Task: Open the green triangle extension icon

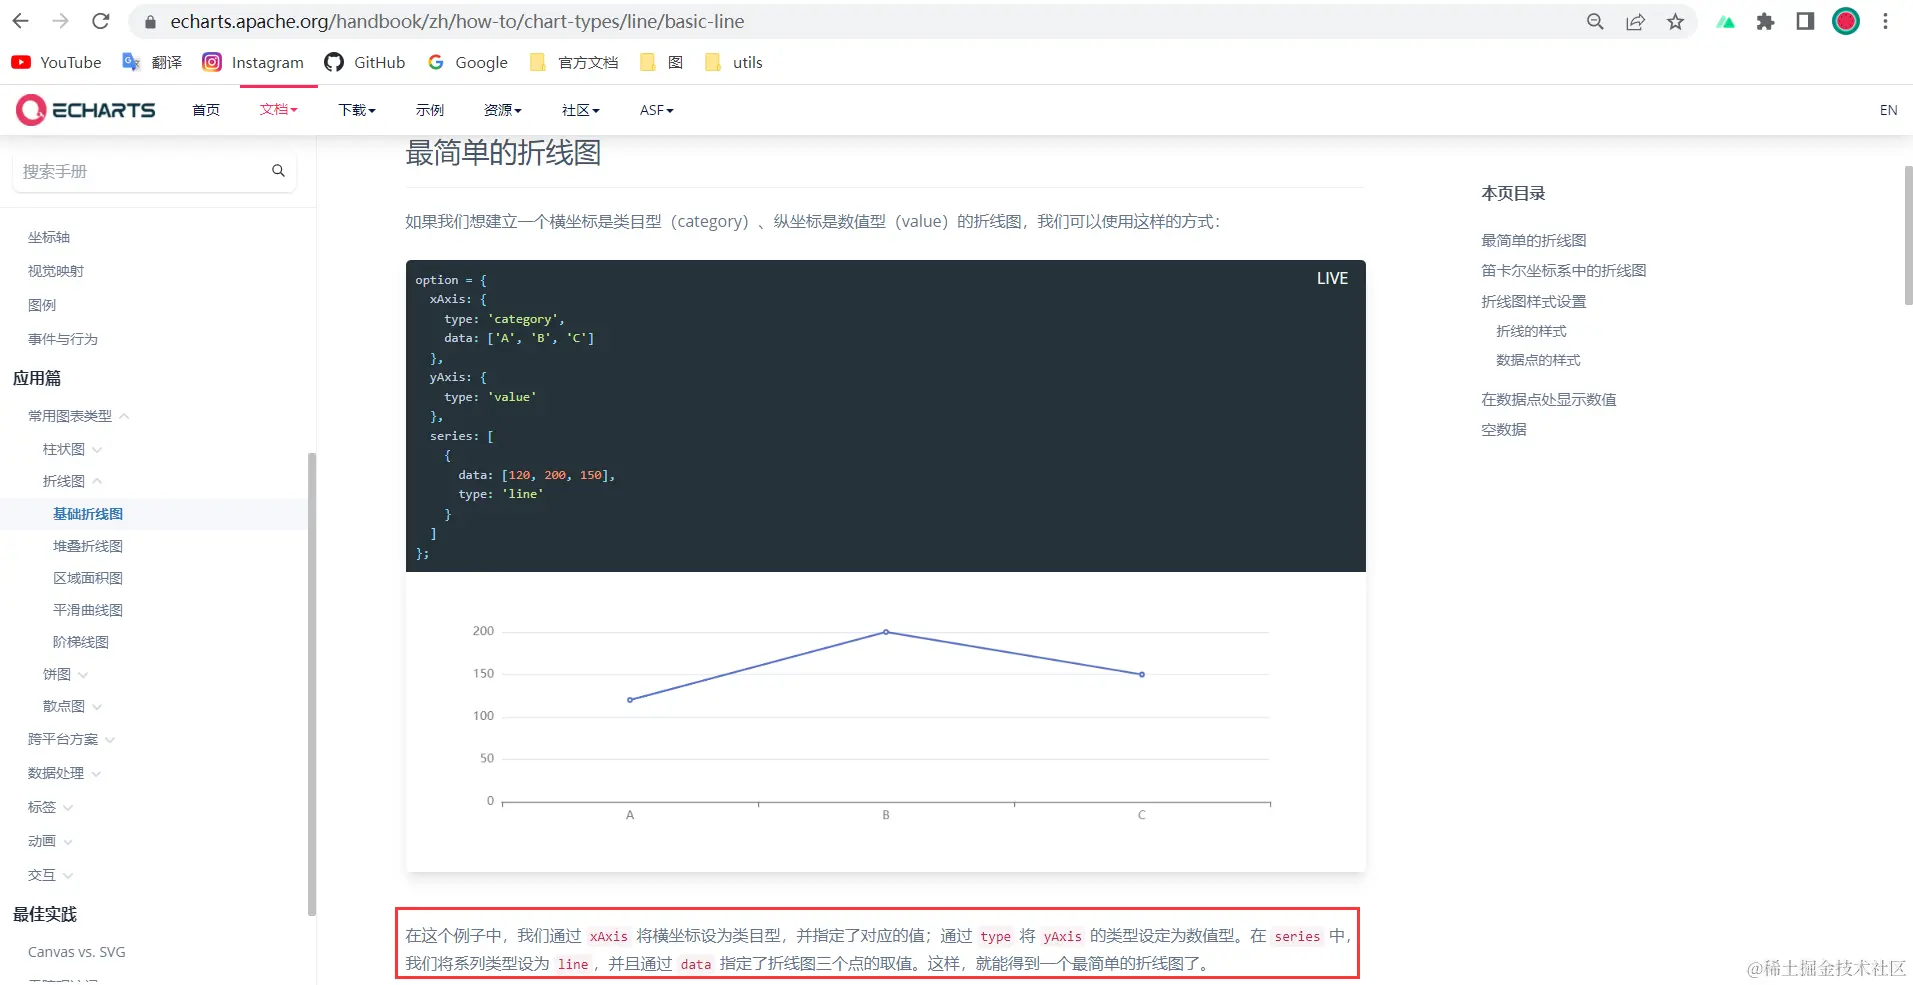Action: click(x=1726, y=22)
